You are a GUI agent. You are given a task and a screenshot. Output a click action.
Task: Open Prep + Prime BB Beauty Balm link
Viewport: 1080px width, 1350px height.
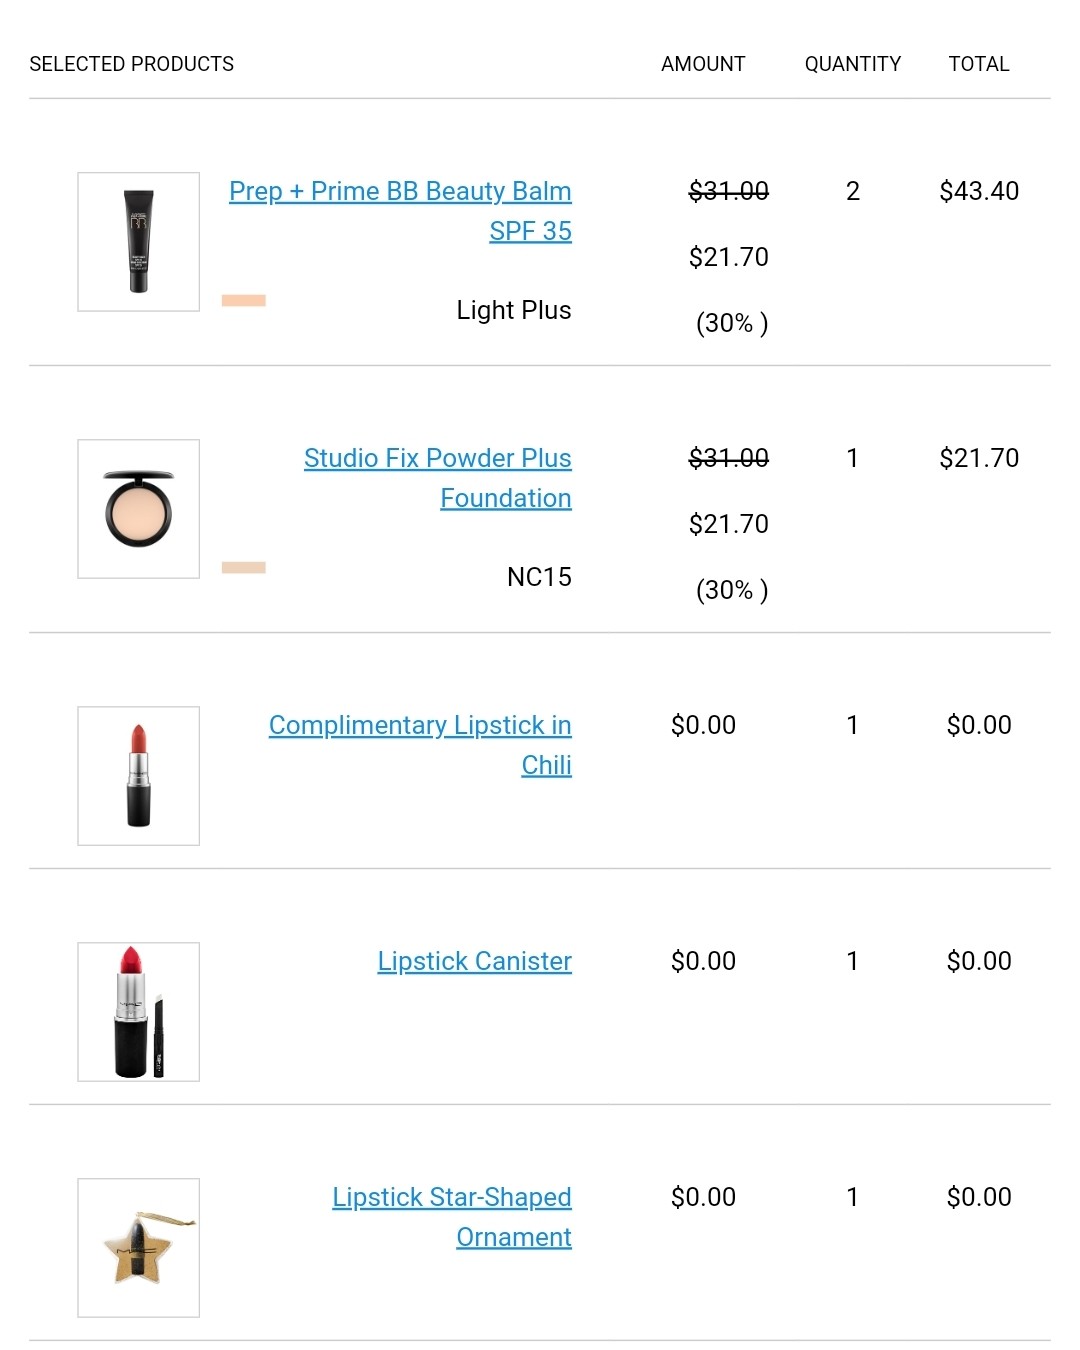(x=400, y=210)
